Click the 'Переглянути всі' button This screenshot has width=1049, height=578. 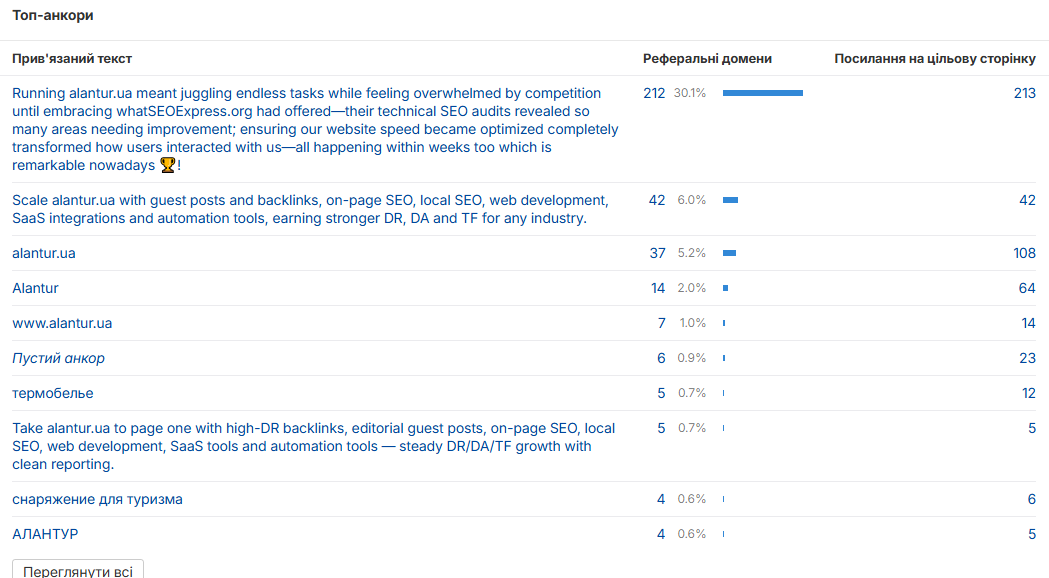point(78,571)
